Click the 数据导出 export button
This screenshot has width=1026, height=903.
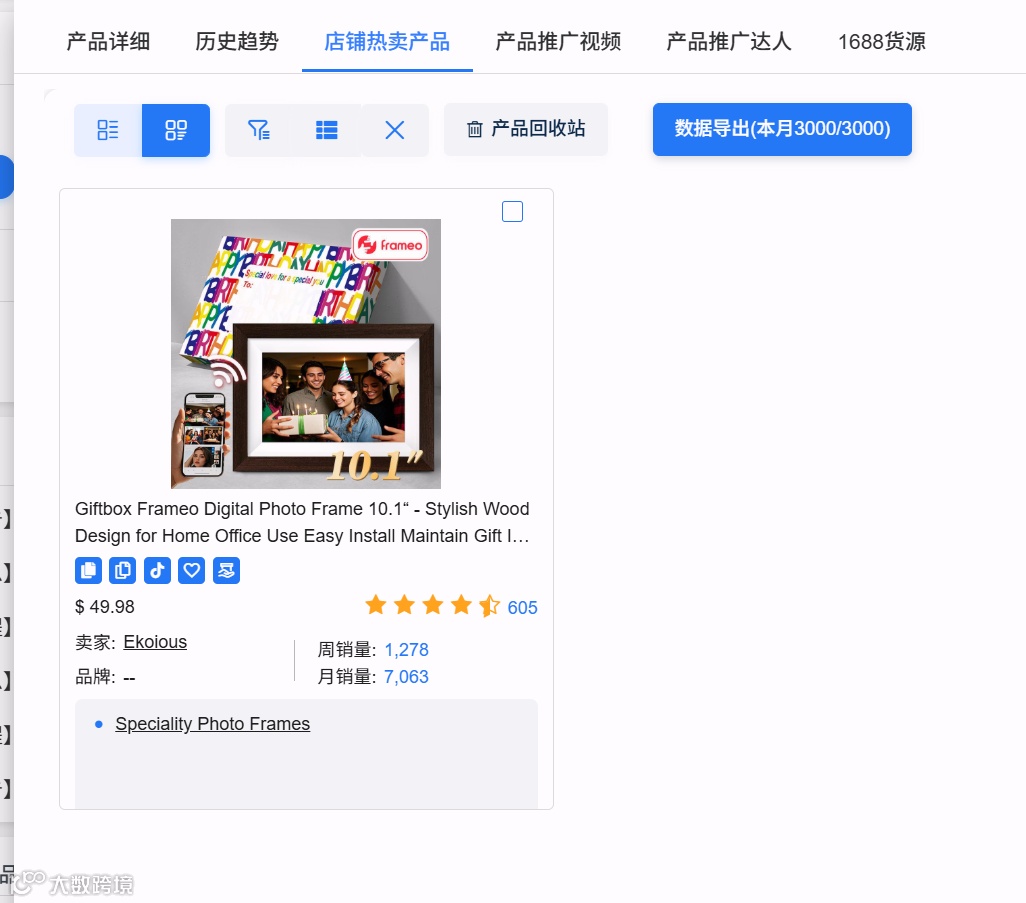782,129
